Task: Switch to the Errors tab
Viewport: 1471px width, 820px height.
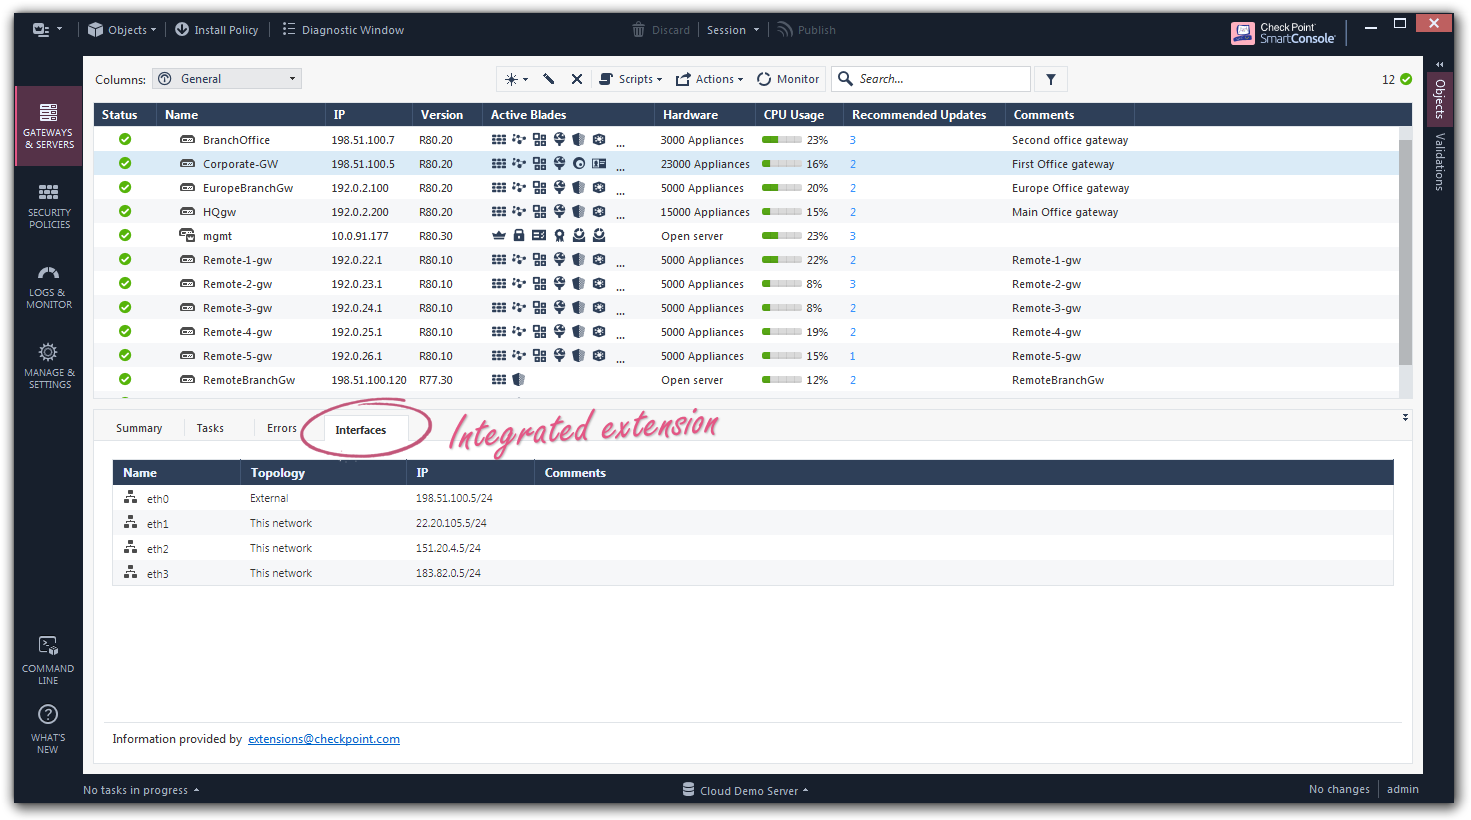Action: (282, 428)
